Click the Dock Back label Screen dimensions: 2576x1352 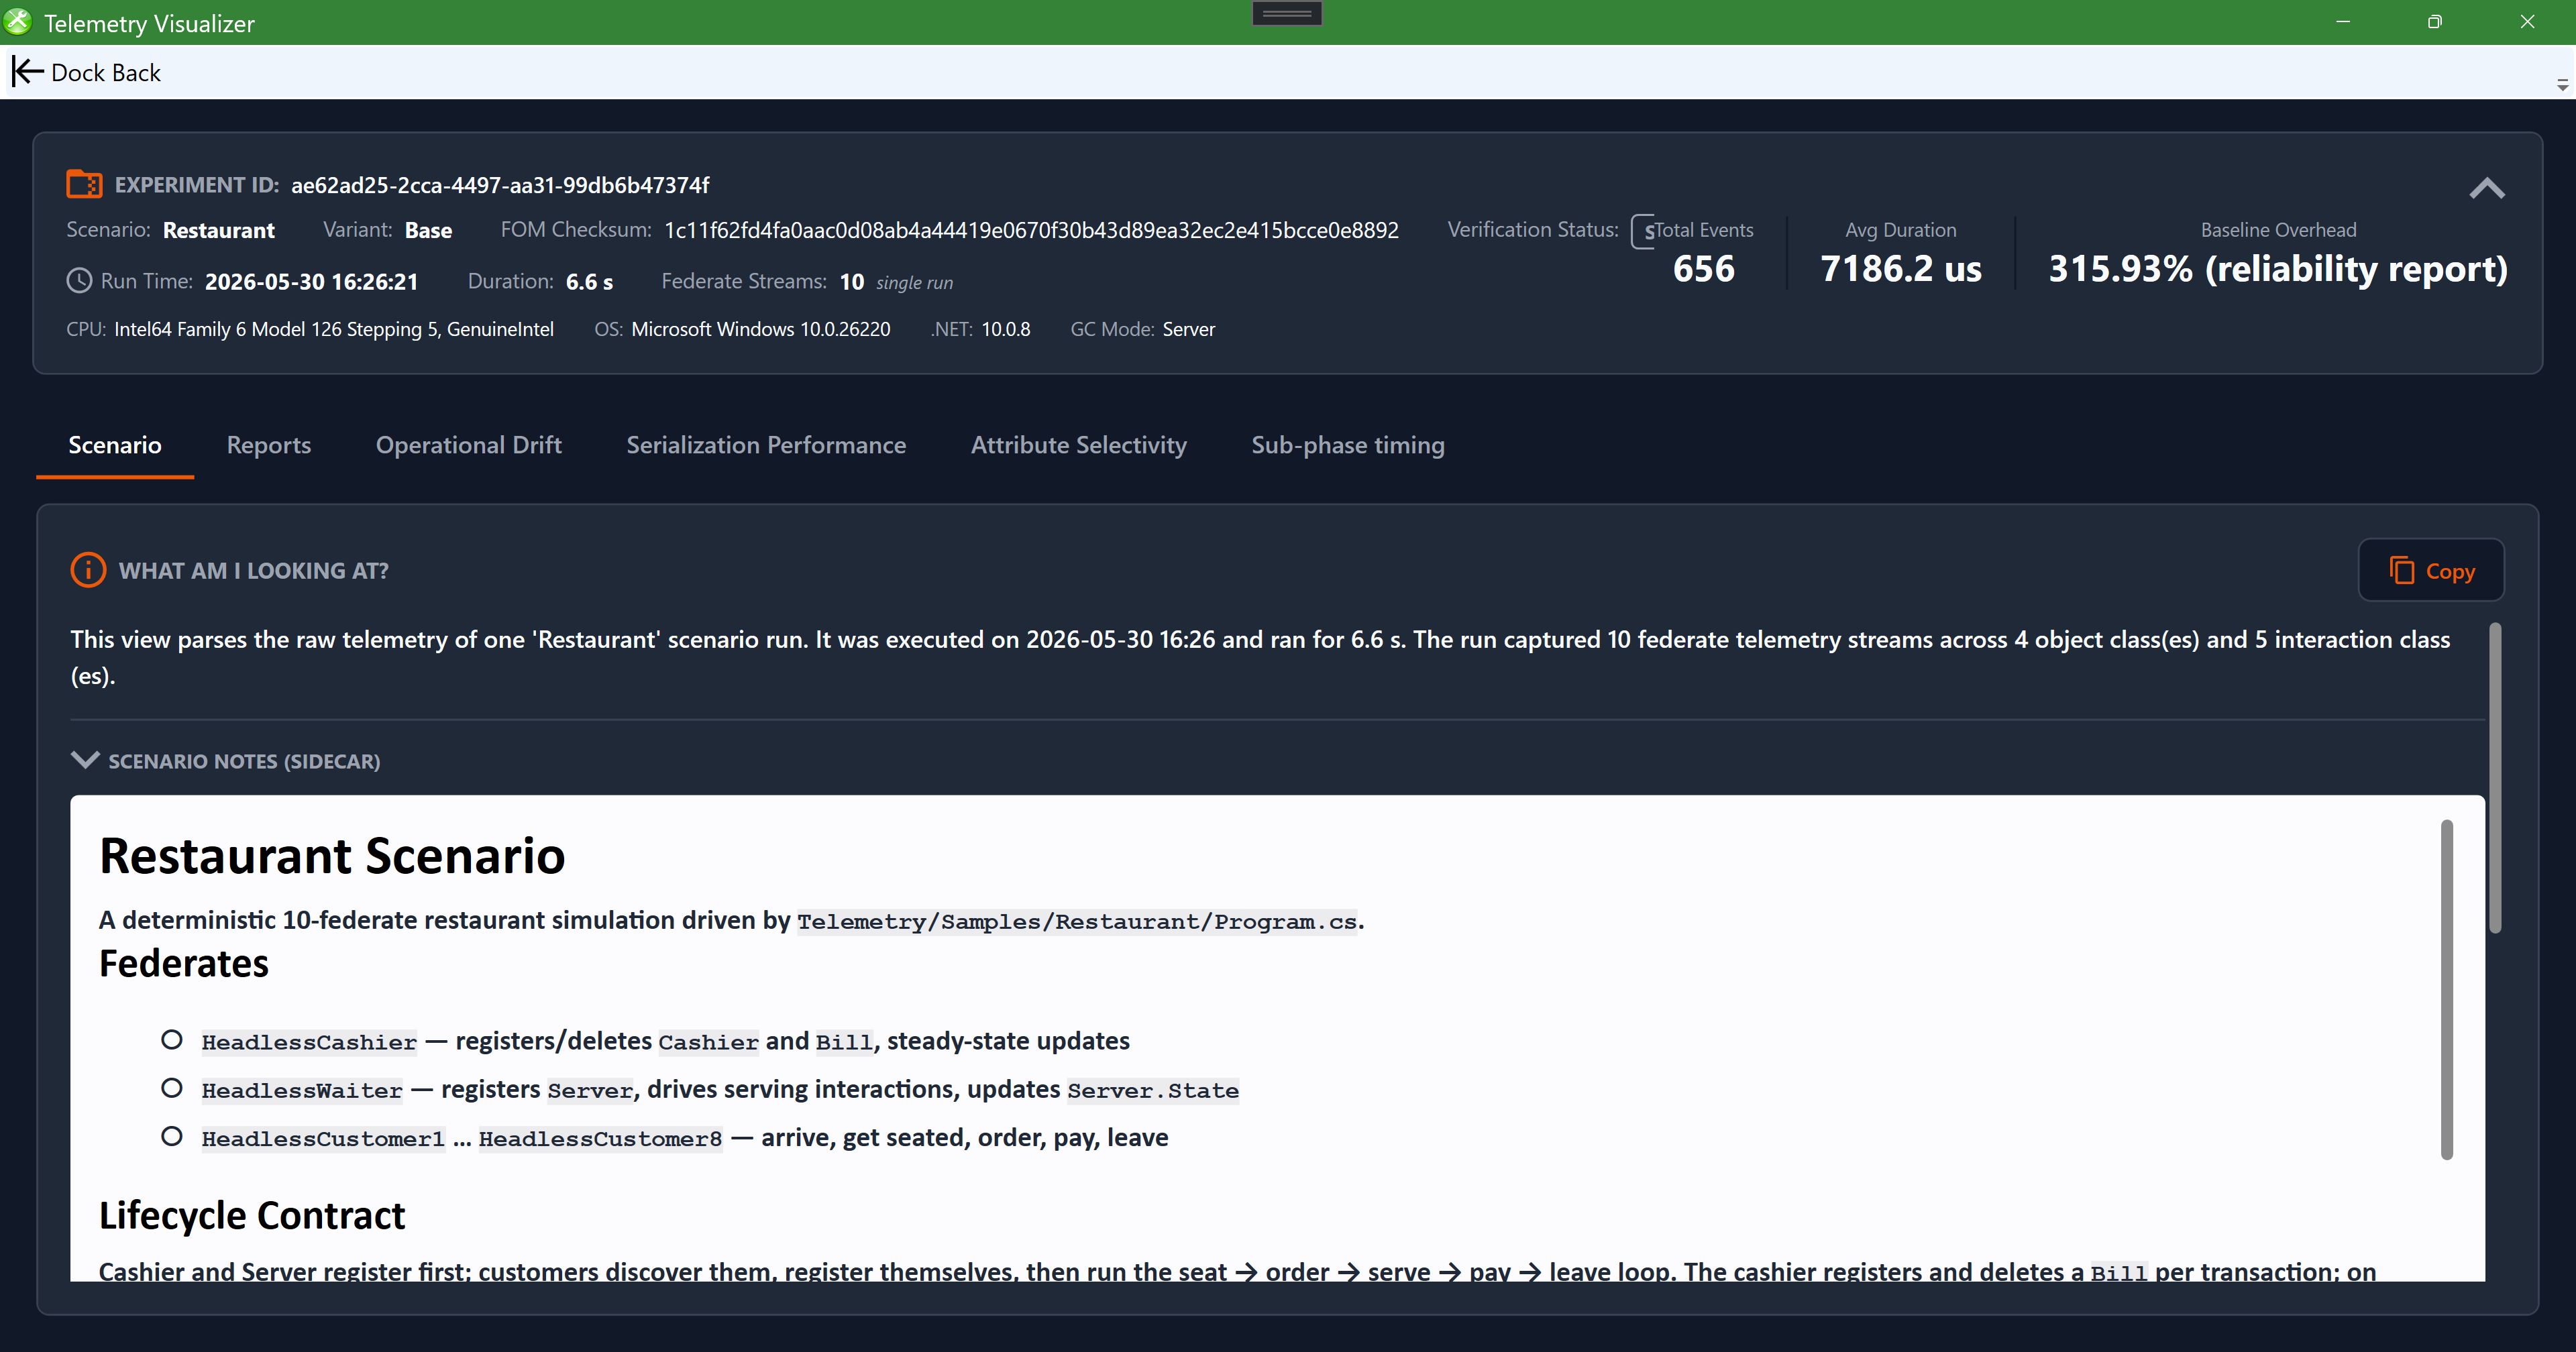coord(106,73)
